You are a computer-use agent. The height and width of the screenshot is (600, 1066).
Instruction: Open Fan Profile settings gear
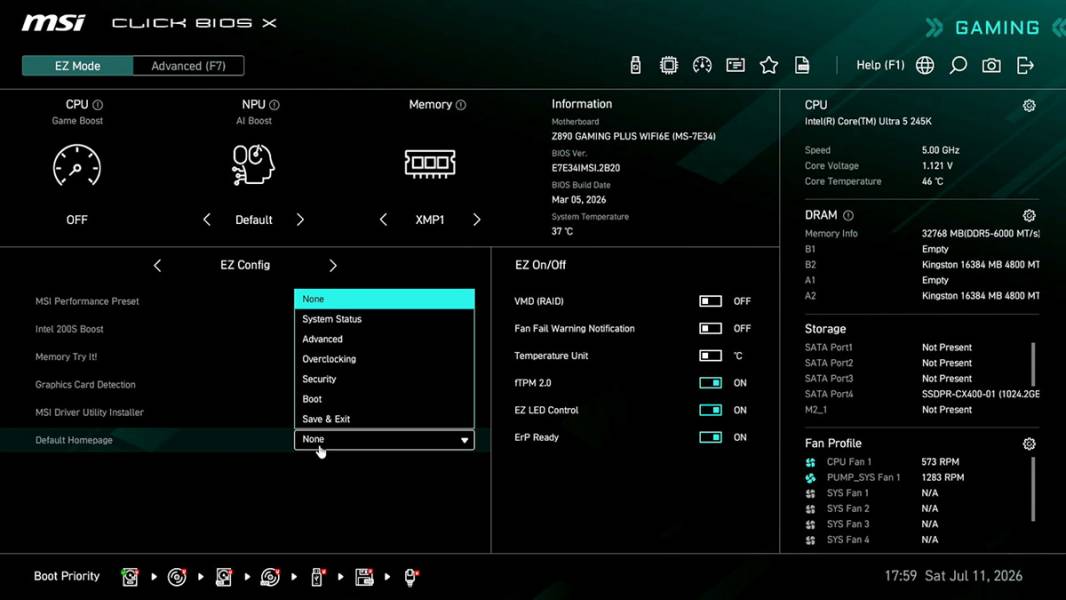(x=1029, y=444)
